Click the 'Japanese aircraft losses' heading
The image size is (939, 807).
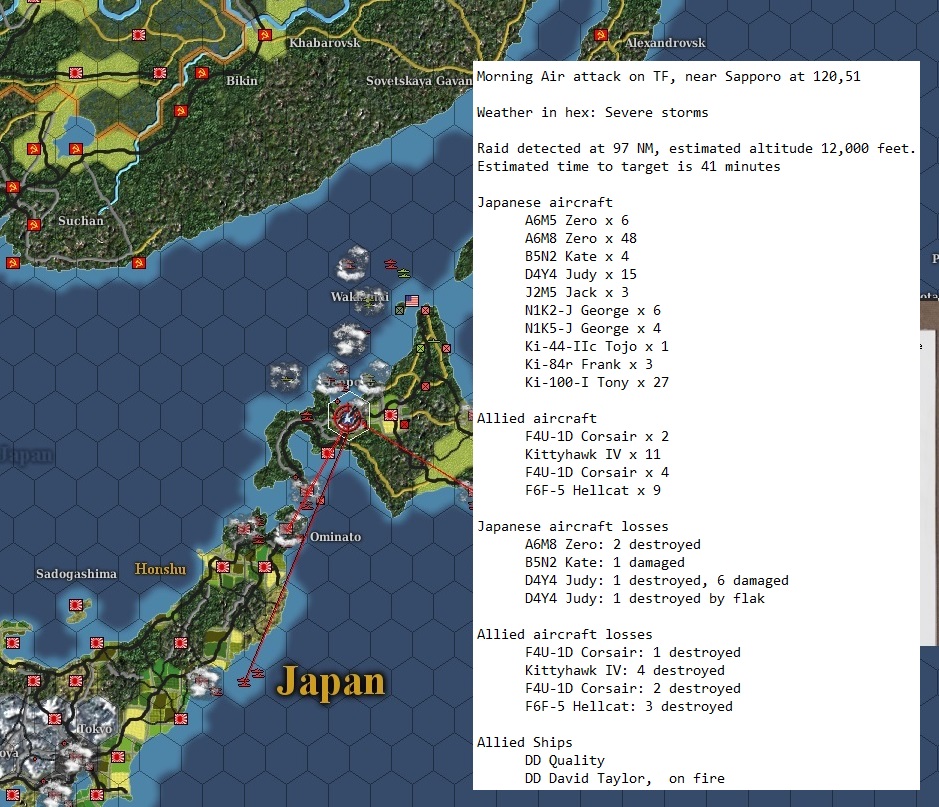(573, 526)
